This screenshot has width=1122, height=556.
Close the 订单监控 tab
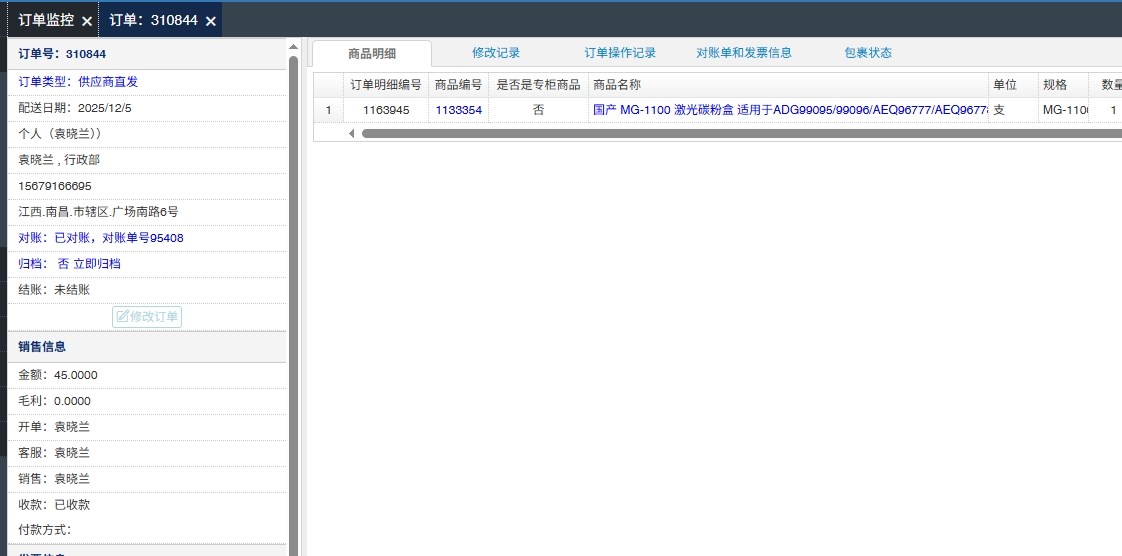click(x=87, y=21)
